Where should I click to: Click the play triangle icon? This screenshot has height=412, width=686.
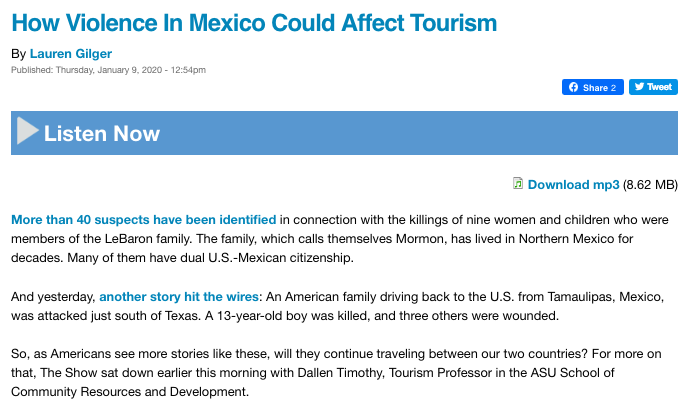(x=27, y=131)
